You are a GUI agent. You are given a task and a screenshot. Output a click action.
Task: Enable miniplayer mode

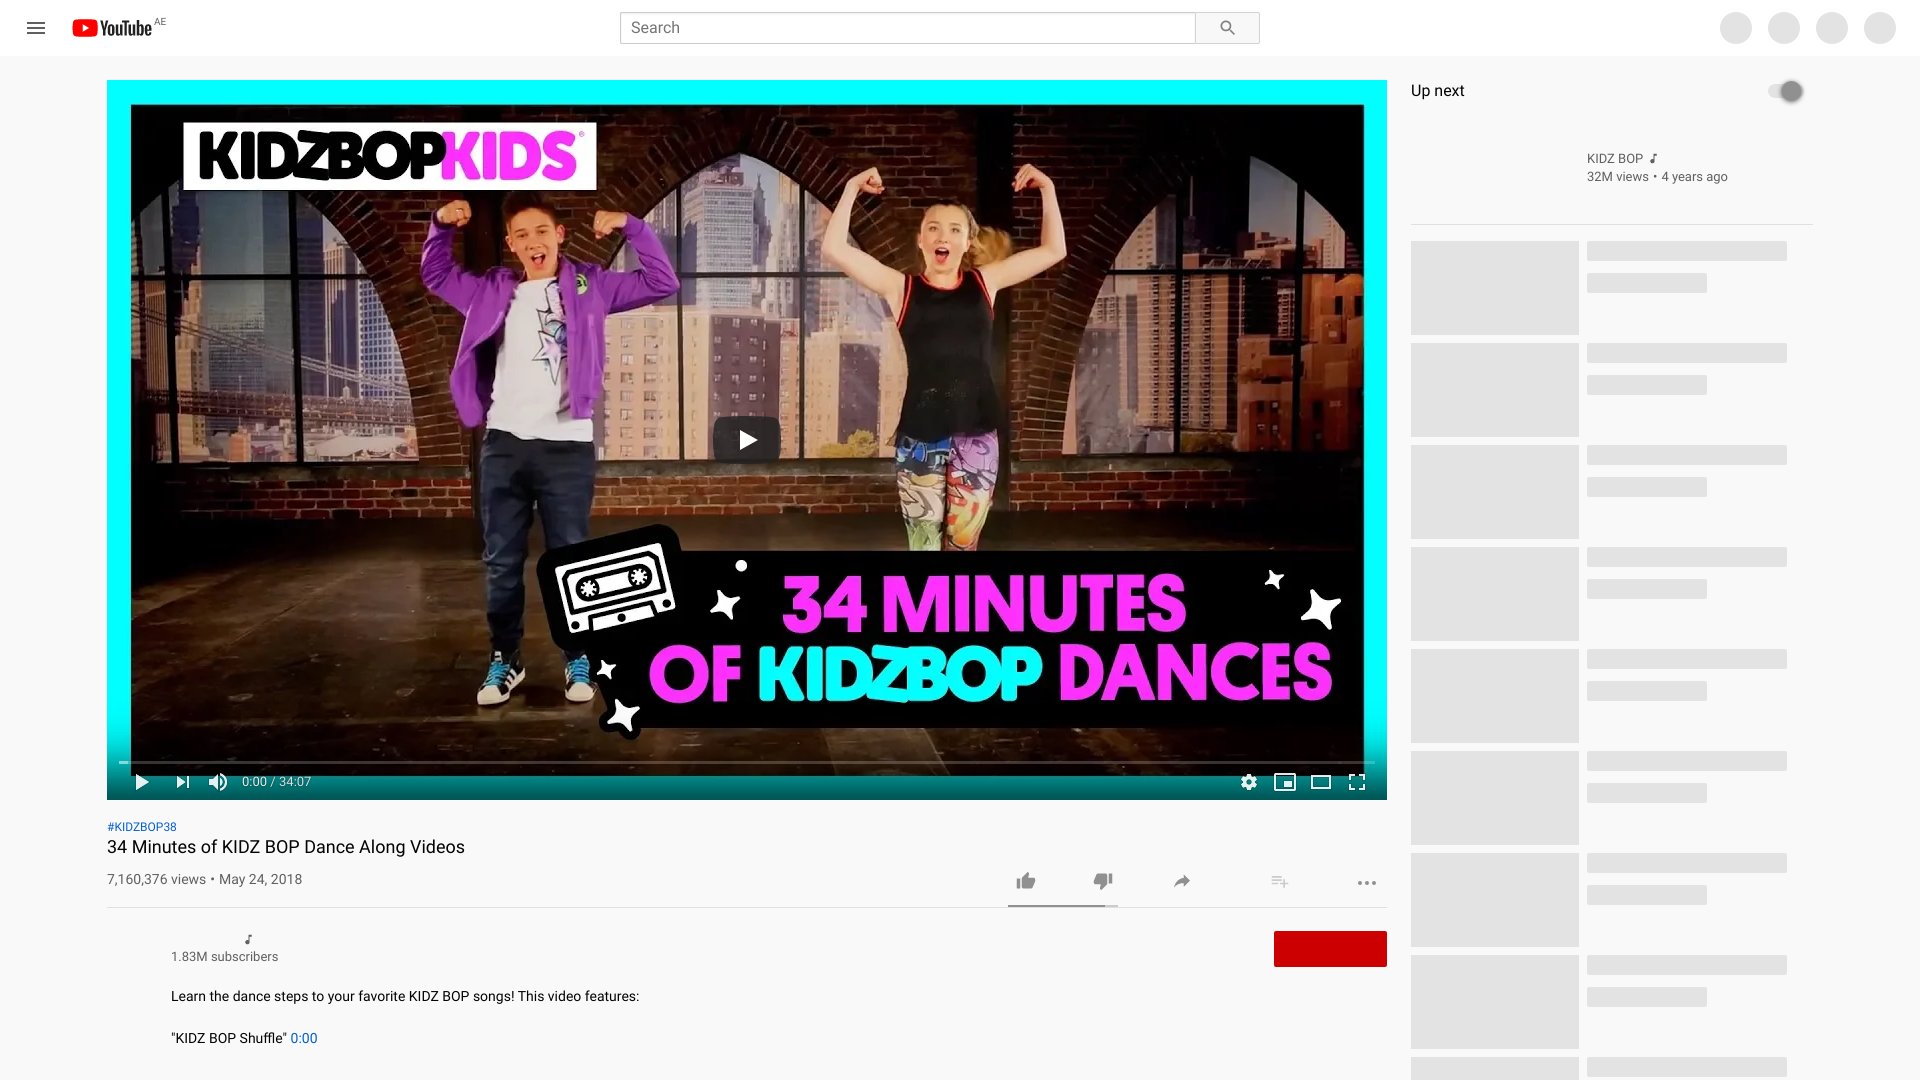[1285, 782]
